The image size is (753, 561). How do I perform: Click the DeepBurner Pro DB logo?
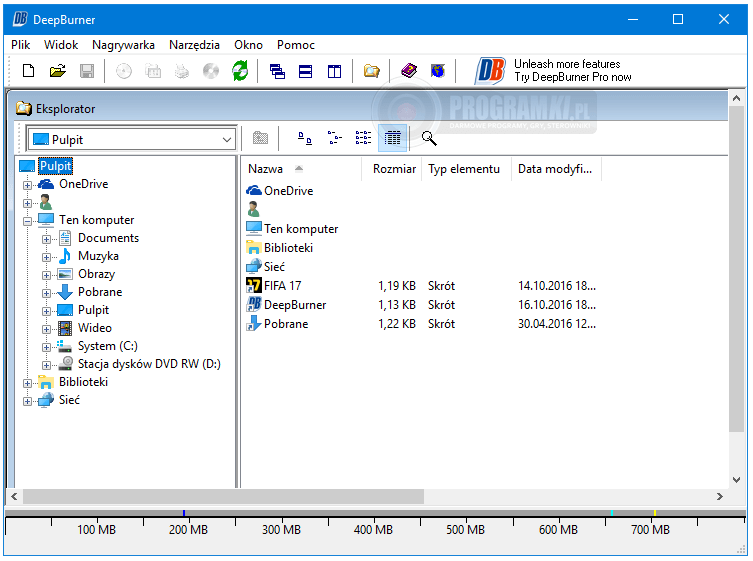(490, 71)
